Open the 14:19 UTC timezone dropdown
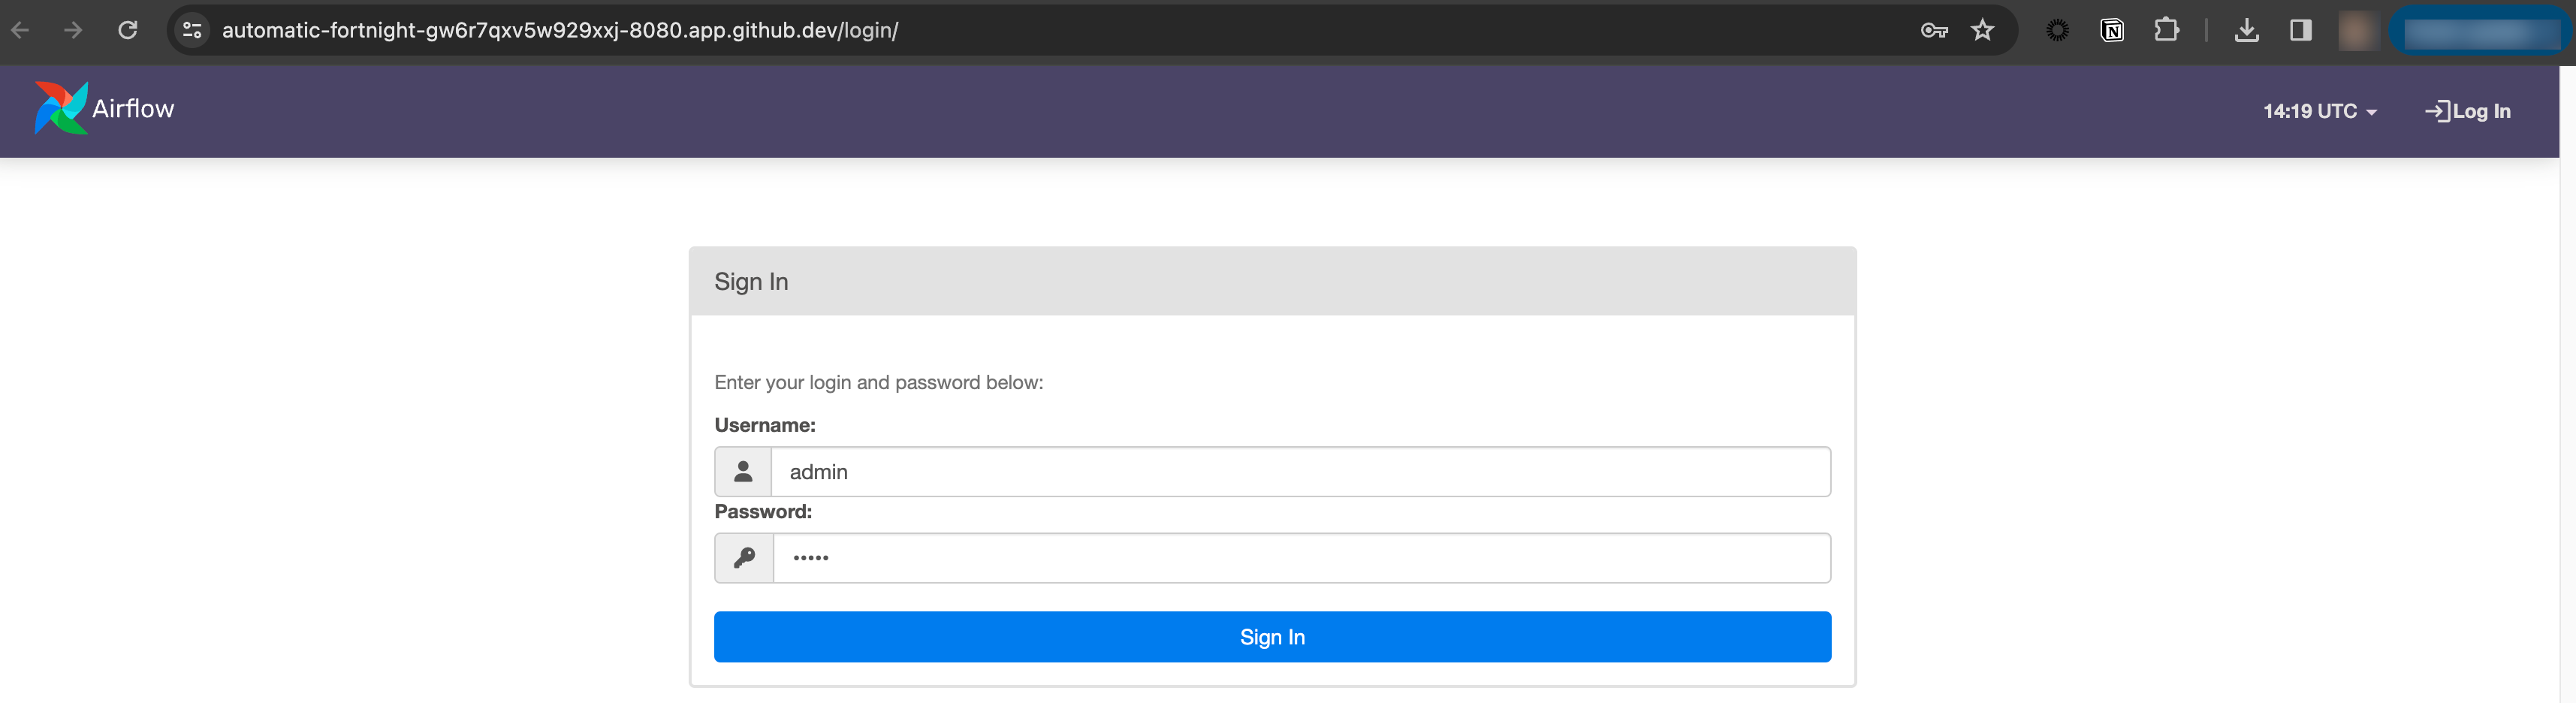The width and height of the screenshot is (2576, 703). [x=2320, y=111]
